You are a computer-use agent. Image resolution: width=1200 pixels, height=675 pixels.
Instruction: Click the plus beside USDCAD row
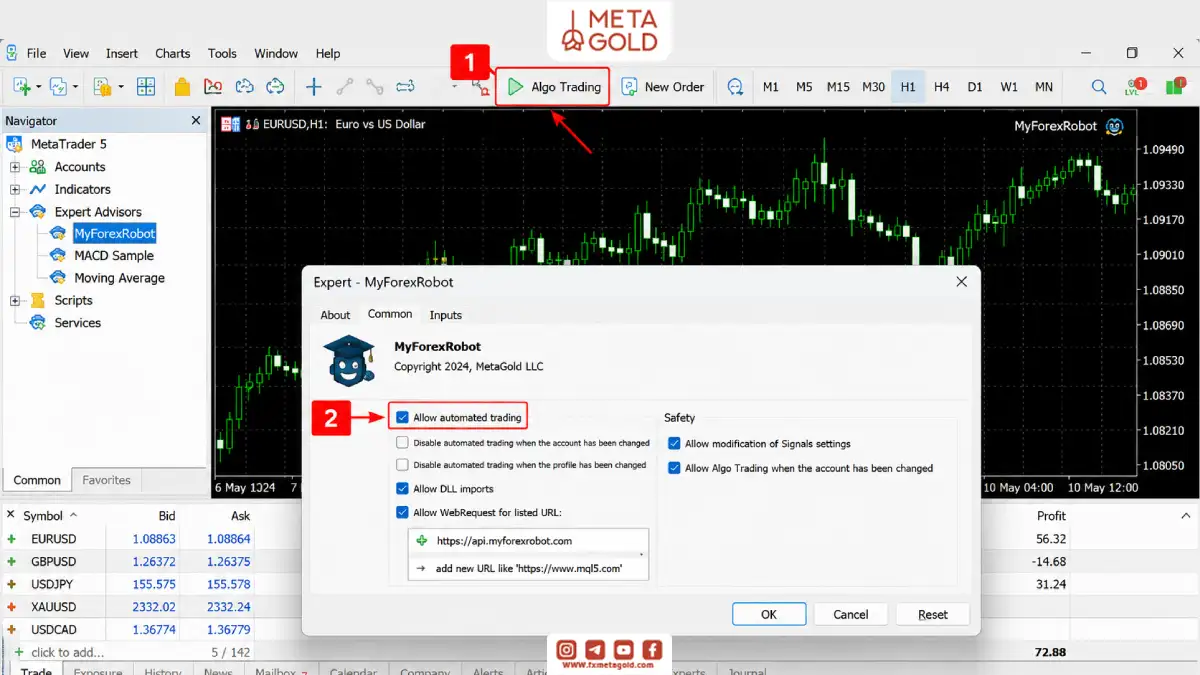tap(12, 630)
